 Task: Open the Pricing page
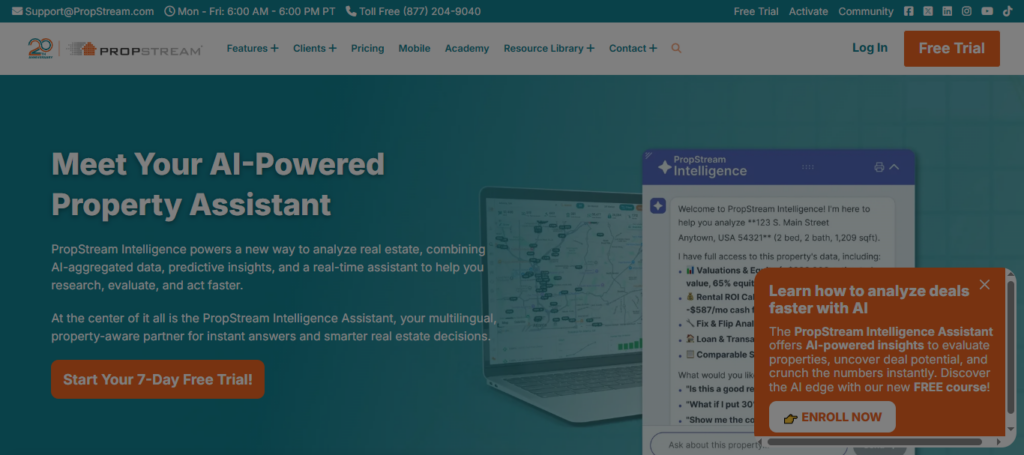tap(368, 48)
